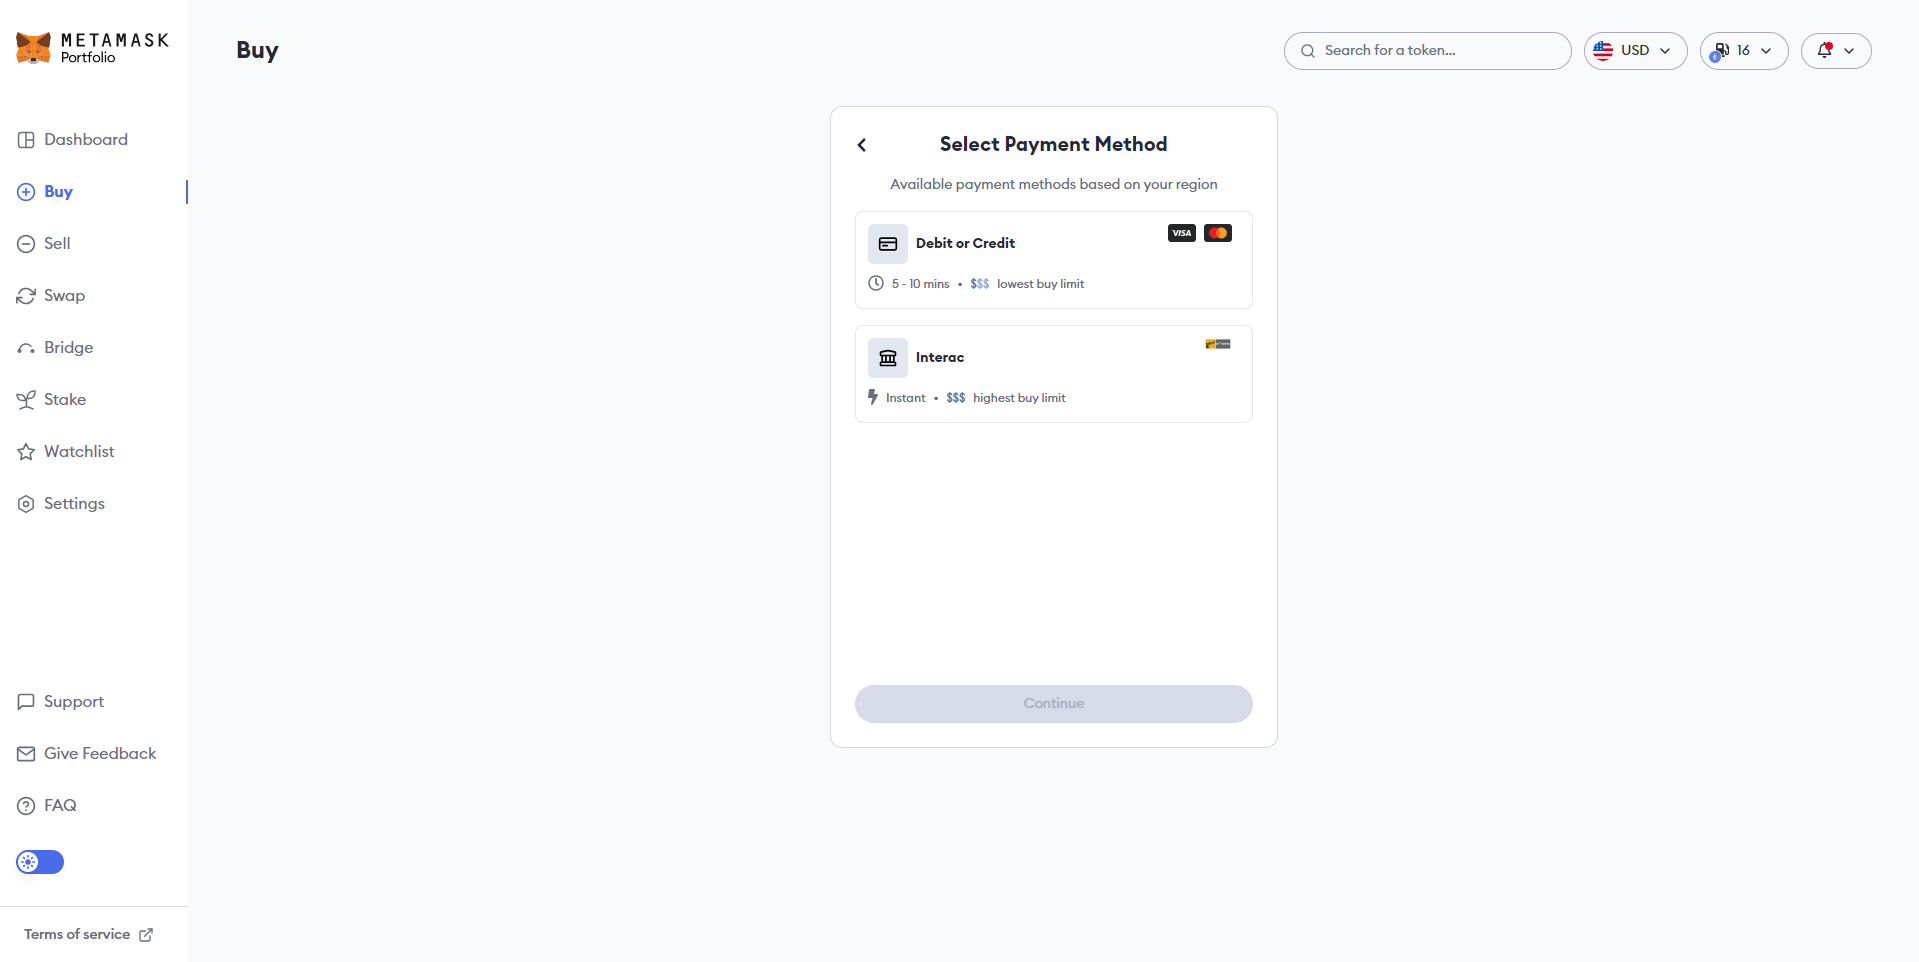Select the Interac payment option

(x=1054, y=374)
